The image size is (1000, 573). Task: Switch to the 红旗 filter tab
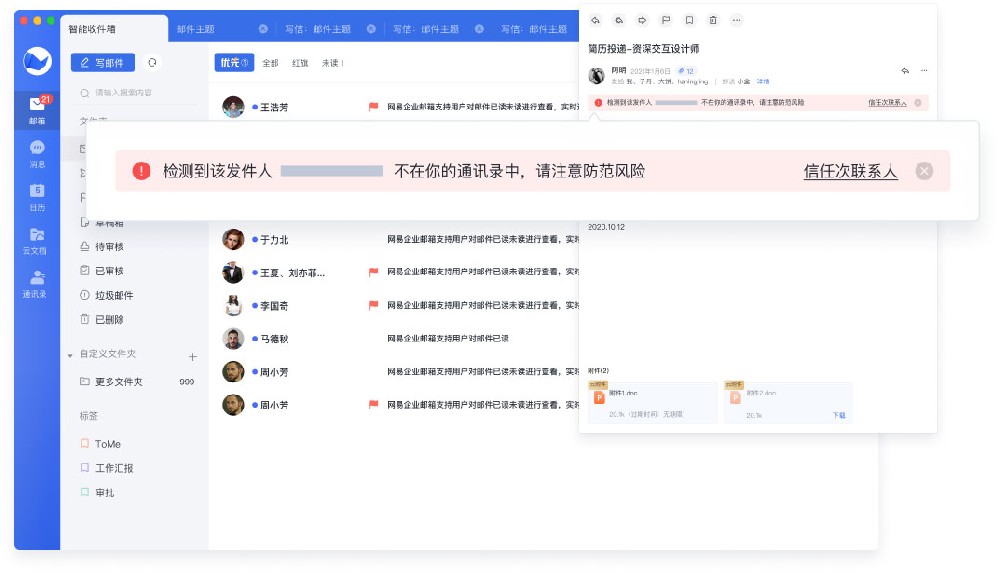(300, 63)
